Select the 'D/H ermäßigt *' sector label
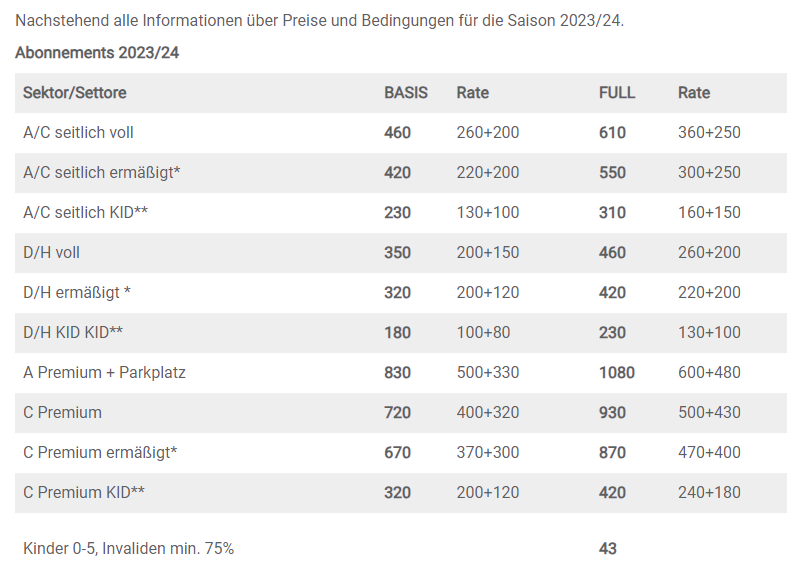 tap(77, 293)
